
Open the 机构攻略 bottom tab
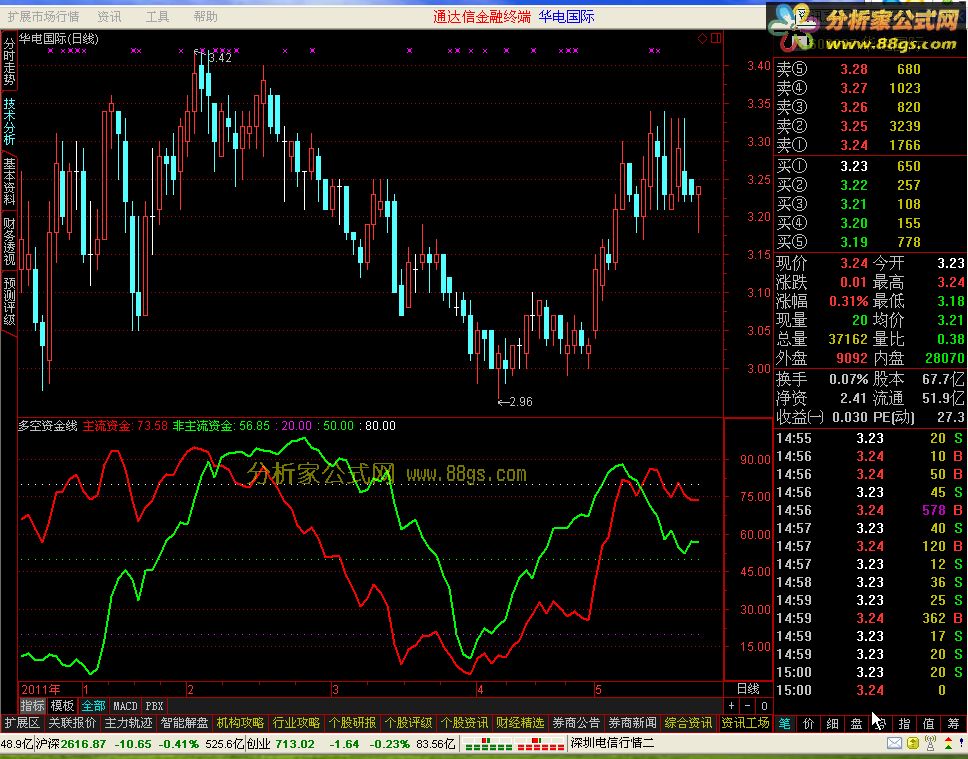(240, 723)
